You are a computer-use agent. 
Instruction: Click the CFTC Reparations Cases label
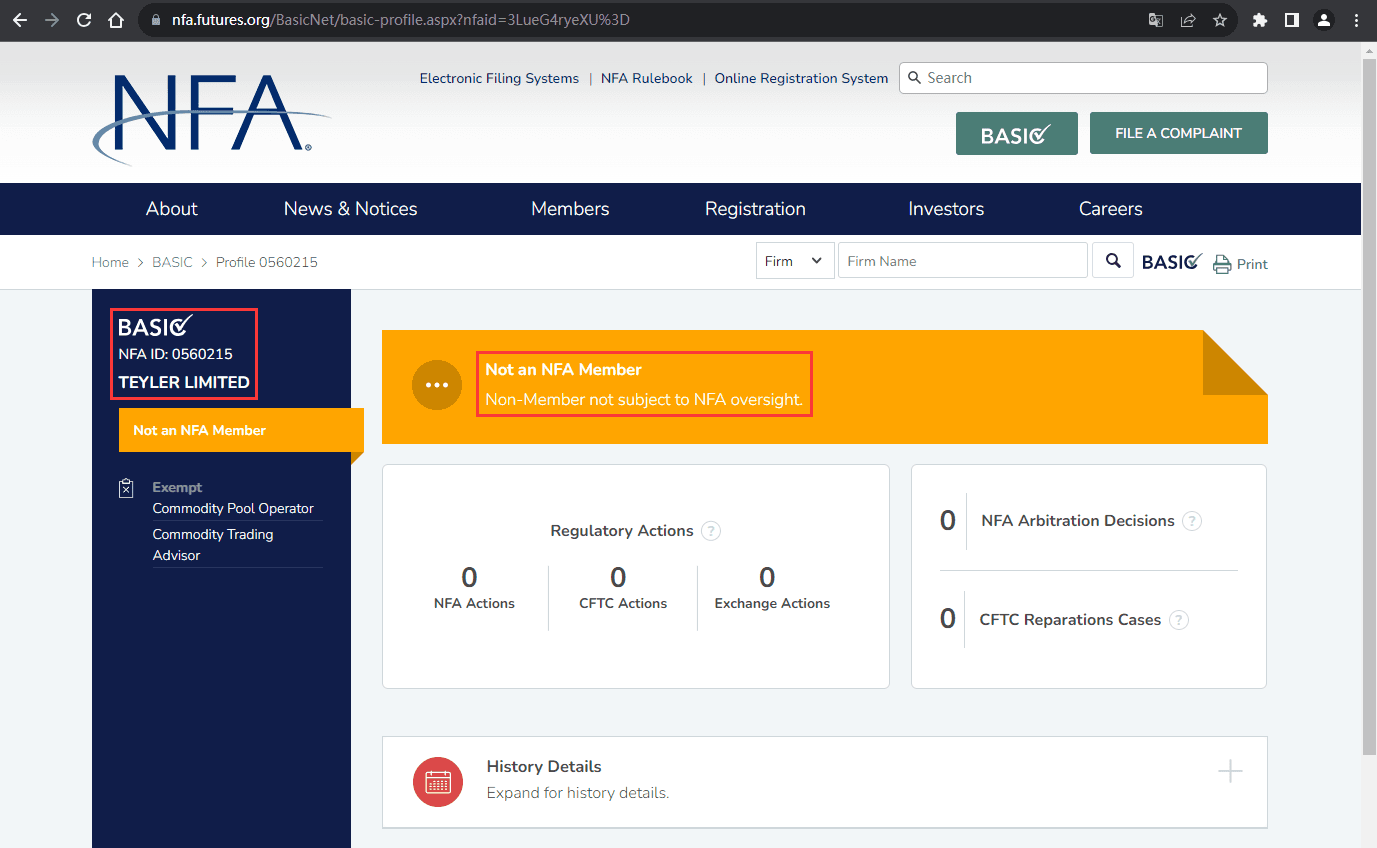(1070, 620)
